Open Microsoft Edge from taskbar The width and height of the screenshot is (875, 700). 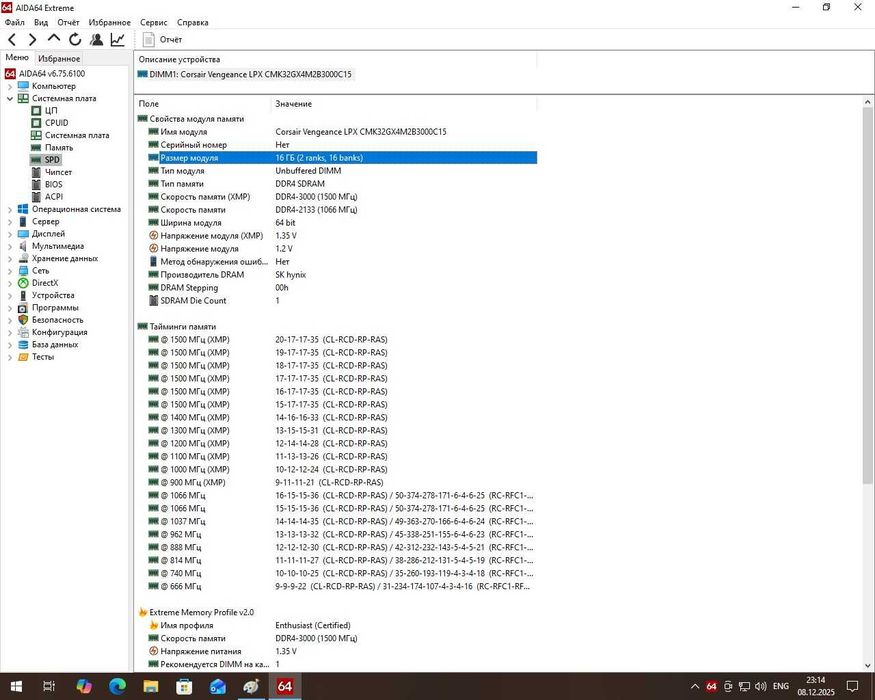[x=117, y=686]
